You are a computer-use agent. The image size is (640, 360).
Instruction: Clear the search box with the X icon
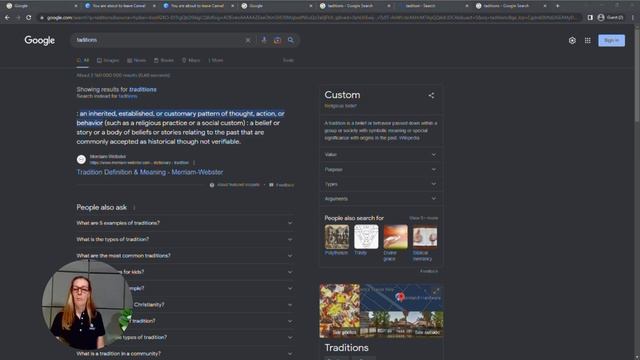pyautogui.click(x=248, y=40)
